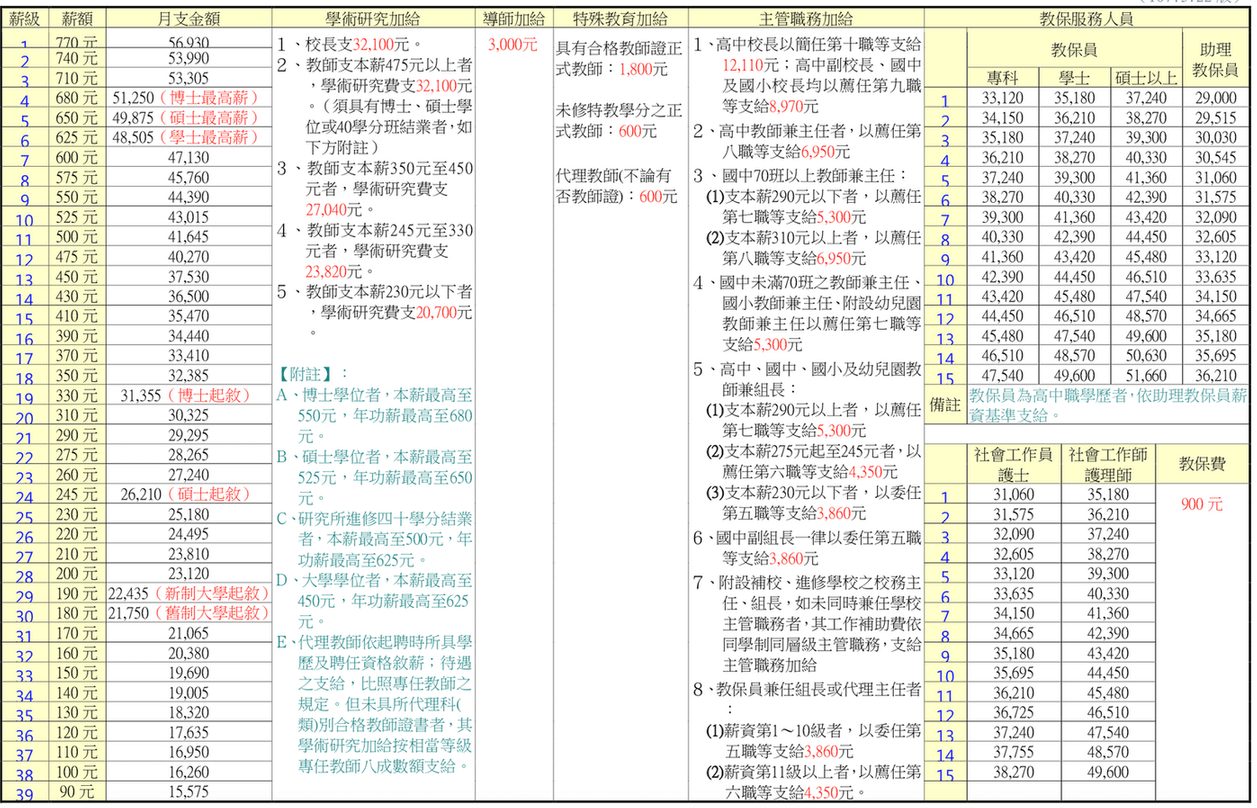Click the 助理教保員 column header
Screen dimensions: 1257x808
tap(1215, 59)
